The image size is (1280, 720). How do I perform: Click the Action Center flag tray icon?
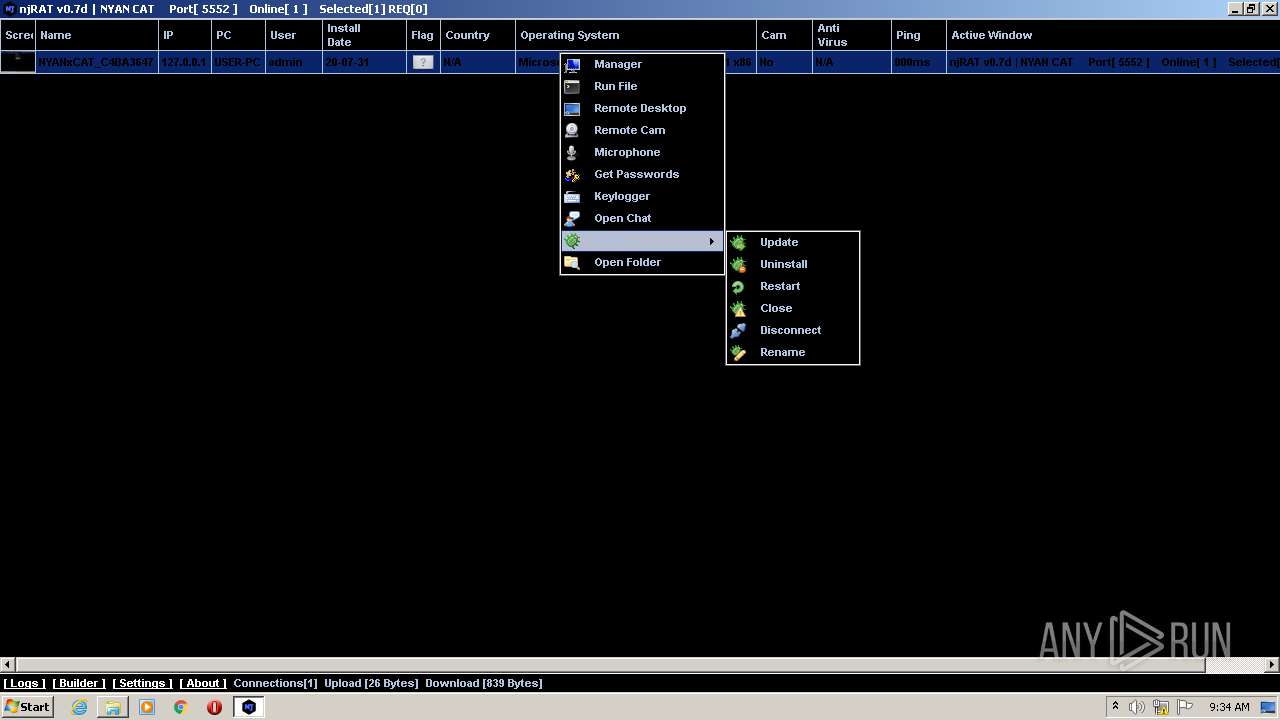[x=1185, y=707]
